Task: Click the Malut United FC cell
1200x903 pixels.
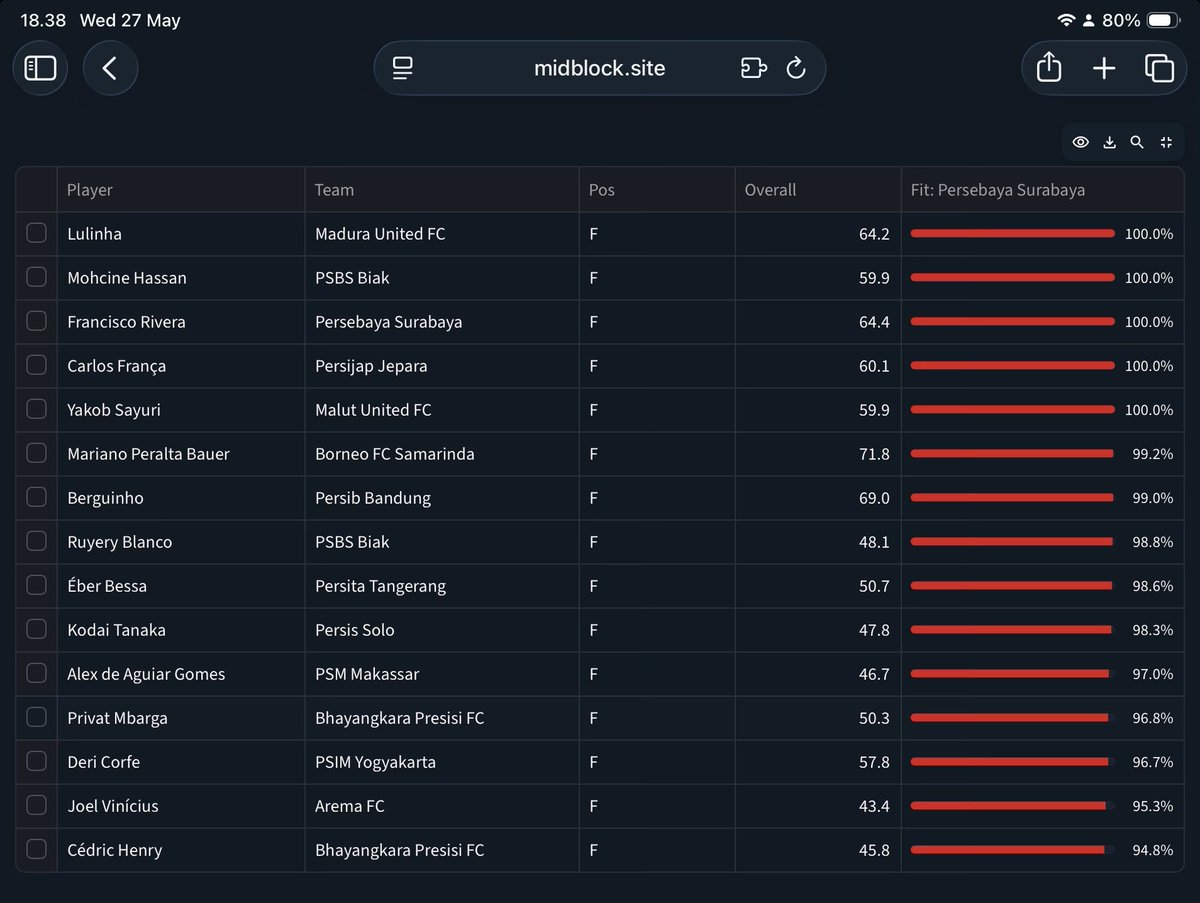Action: (x=442, y=410)
